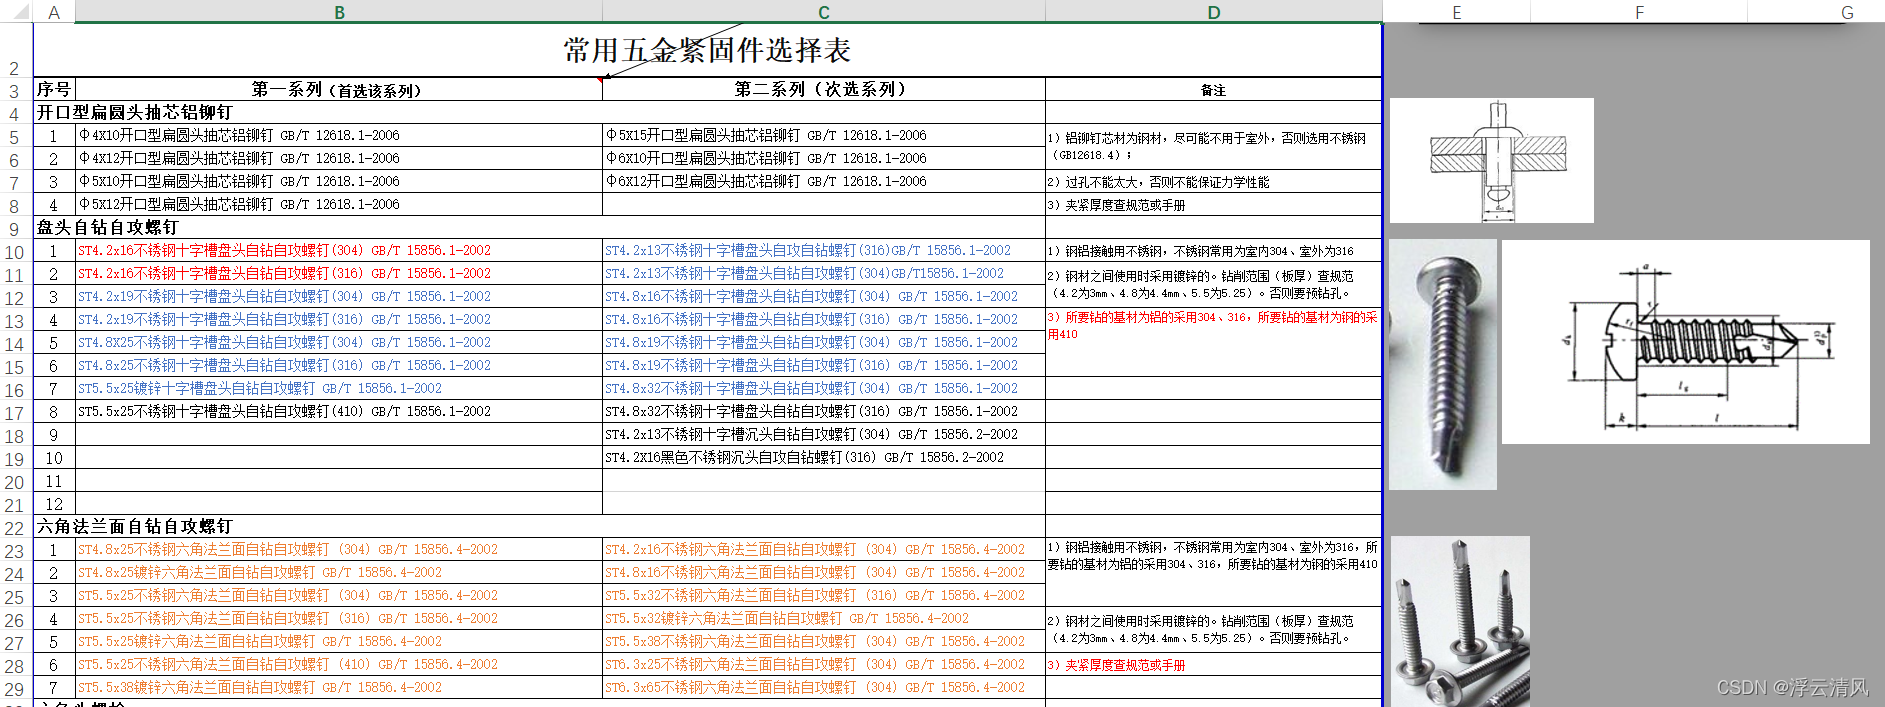Click ST6.3x65不锈钢六角法兰面 (304) cell
1885x707 pixels.
(x=823, y=687)
